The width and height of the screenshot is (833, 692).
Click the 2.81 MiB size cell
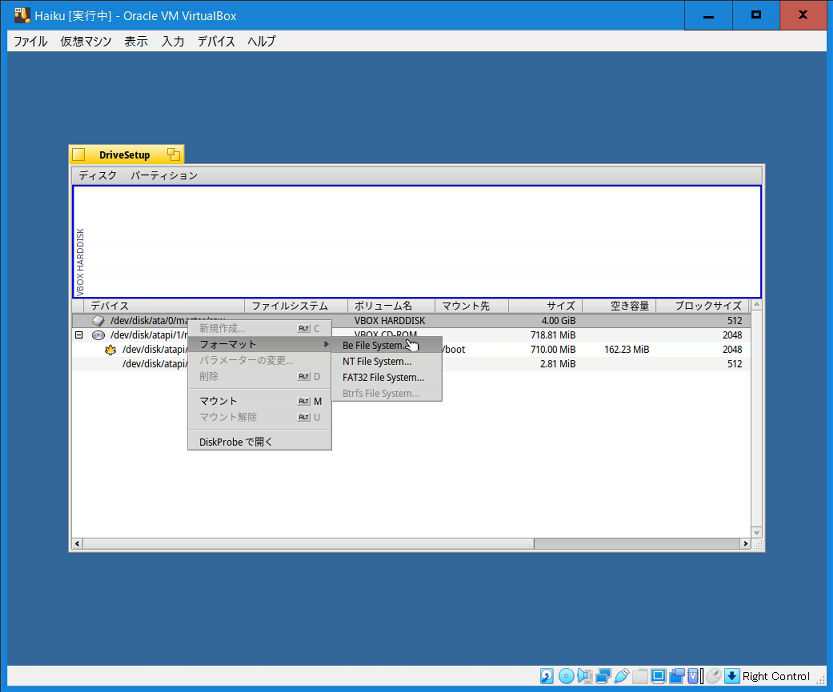(x=558, y=364)
